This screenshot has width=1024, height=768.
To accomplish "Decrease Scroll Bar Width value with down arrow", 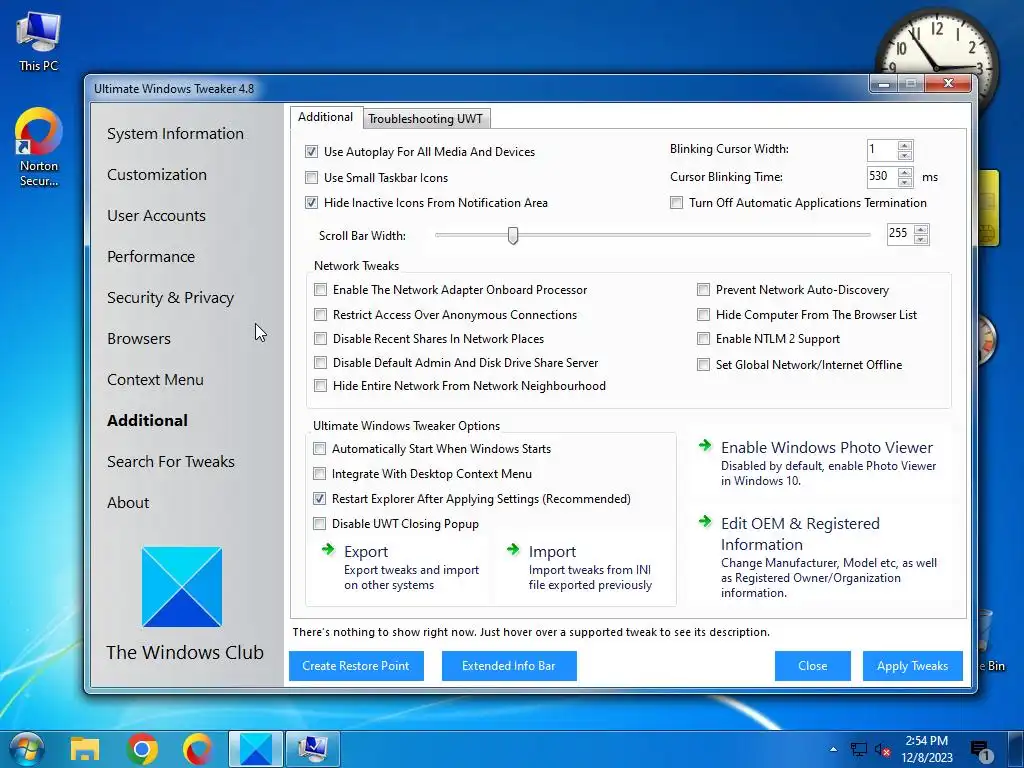I will click(921, 239).
